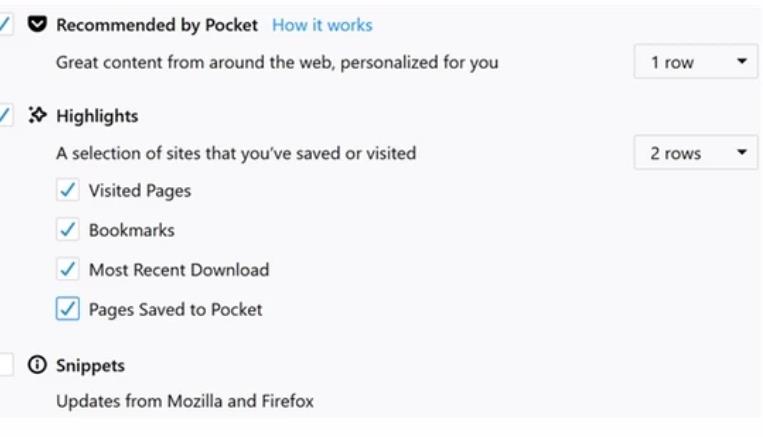The height and width of the screenshot is (437, 763).
Task: Click the "Snippets" heading label
Action: tap(90, 365)
